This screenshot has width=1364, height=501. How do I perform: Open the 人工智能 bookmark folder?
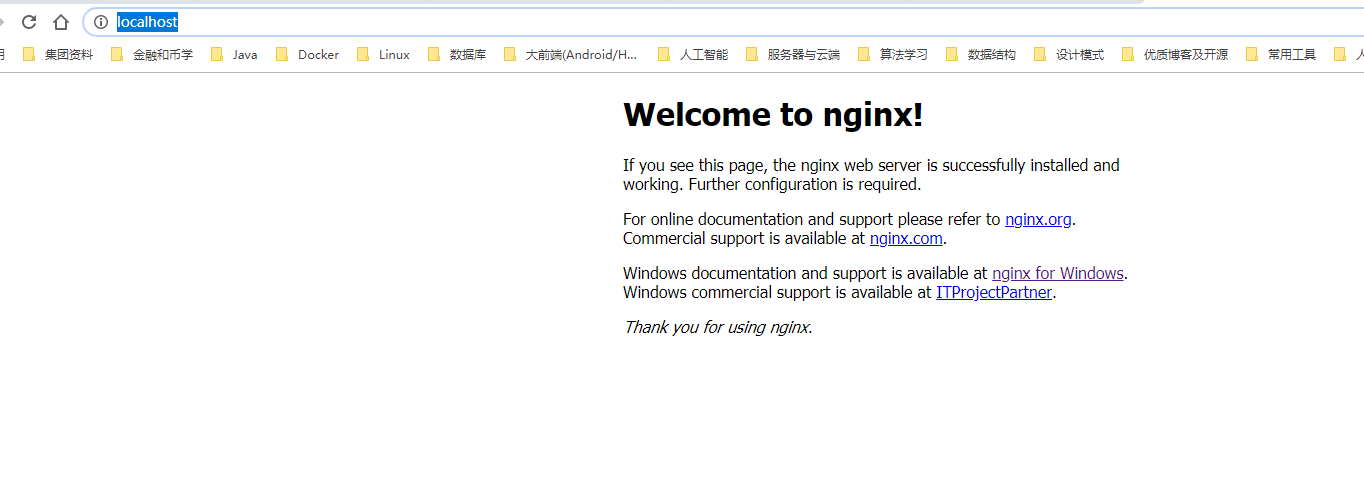(x=693, y=55)
